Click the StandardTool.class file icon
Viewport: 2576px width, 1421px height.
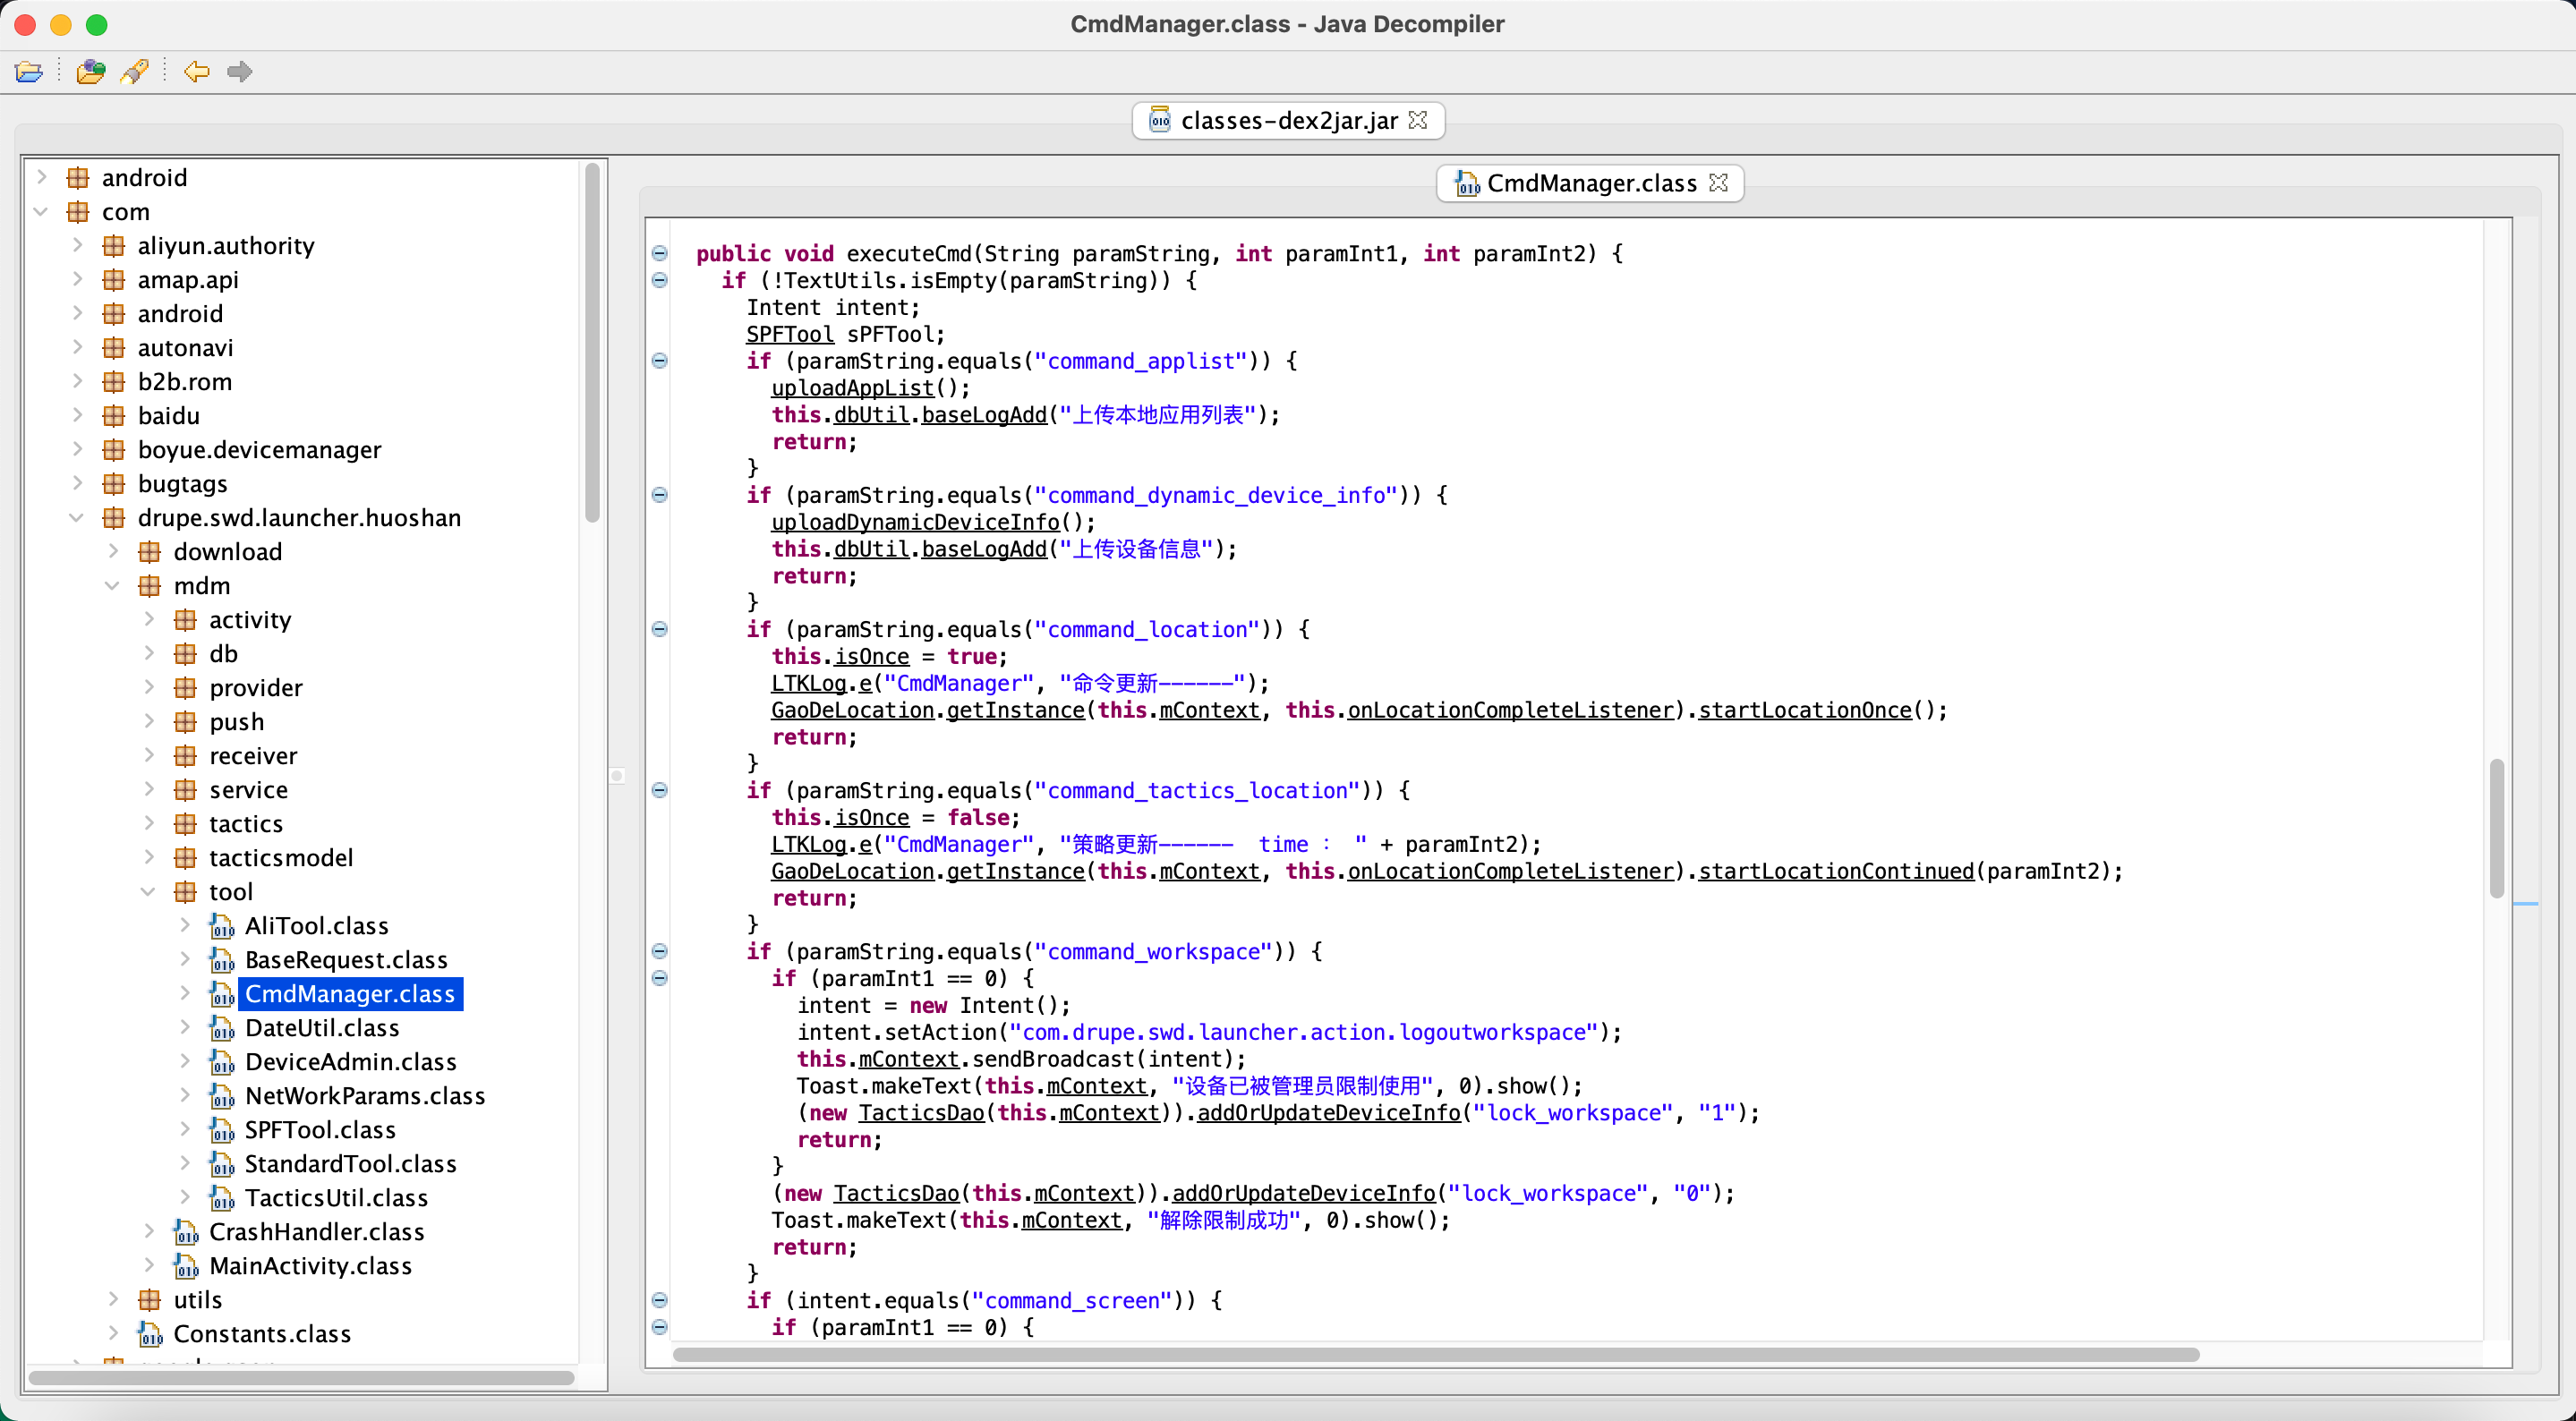coord(222,1164)
